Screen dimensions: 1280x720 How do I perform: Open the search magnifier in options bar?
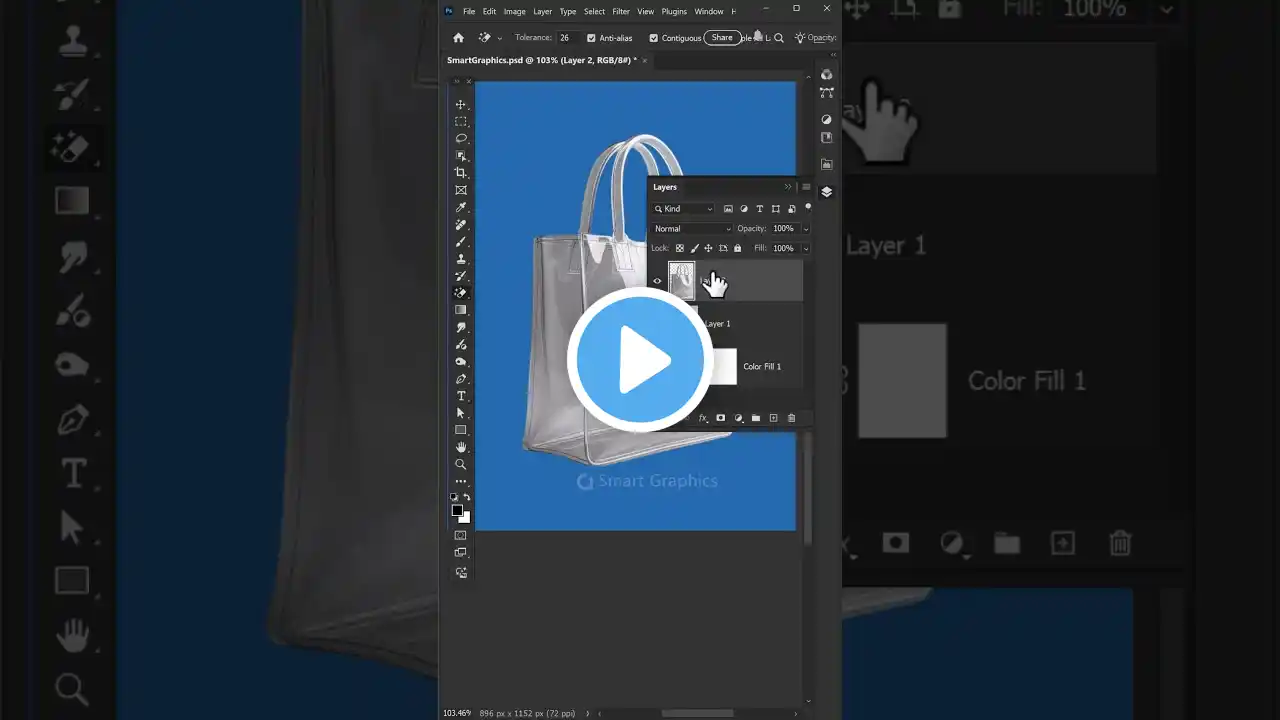pos(779,38)
